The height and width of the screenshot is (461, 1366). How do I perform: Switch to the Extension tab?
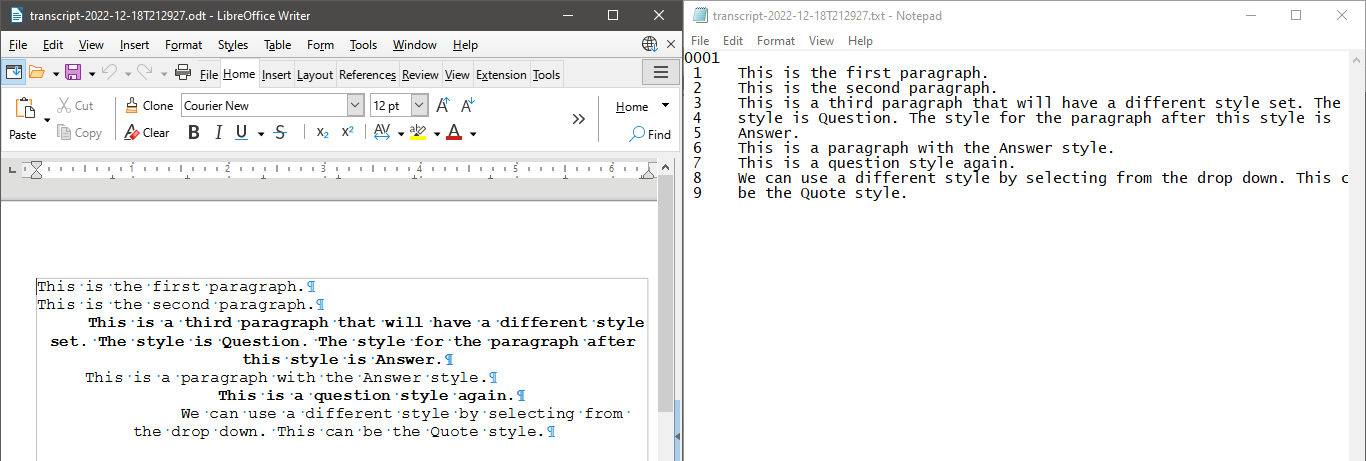pyautogui.click(x=501, y=75)
